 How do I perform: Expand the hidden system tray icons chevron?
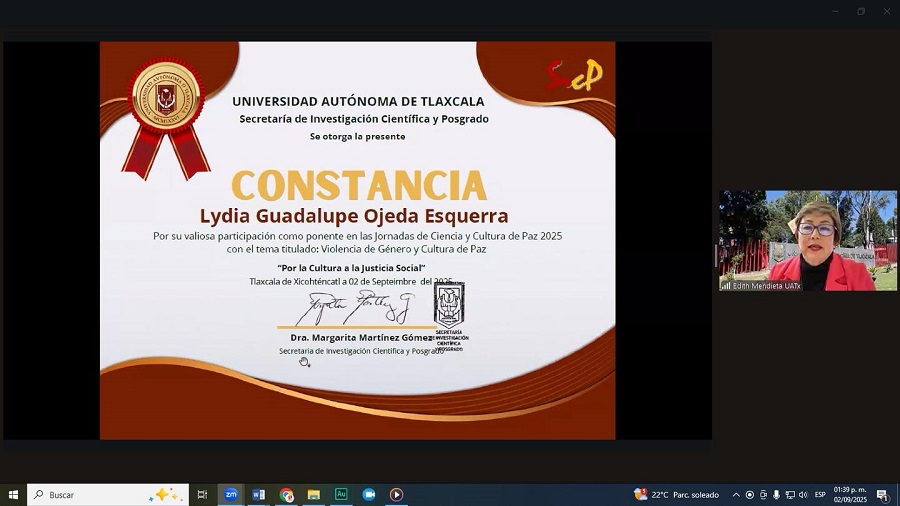pos(736,495)
